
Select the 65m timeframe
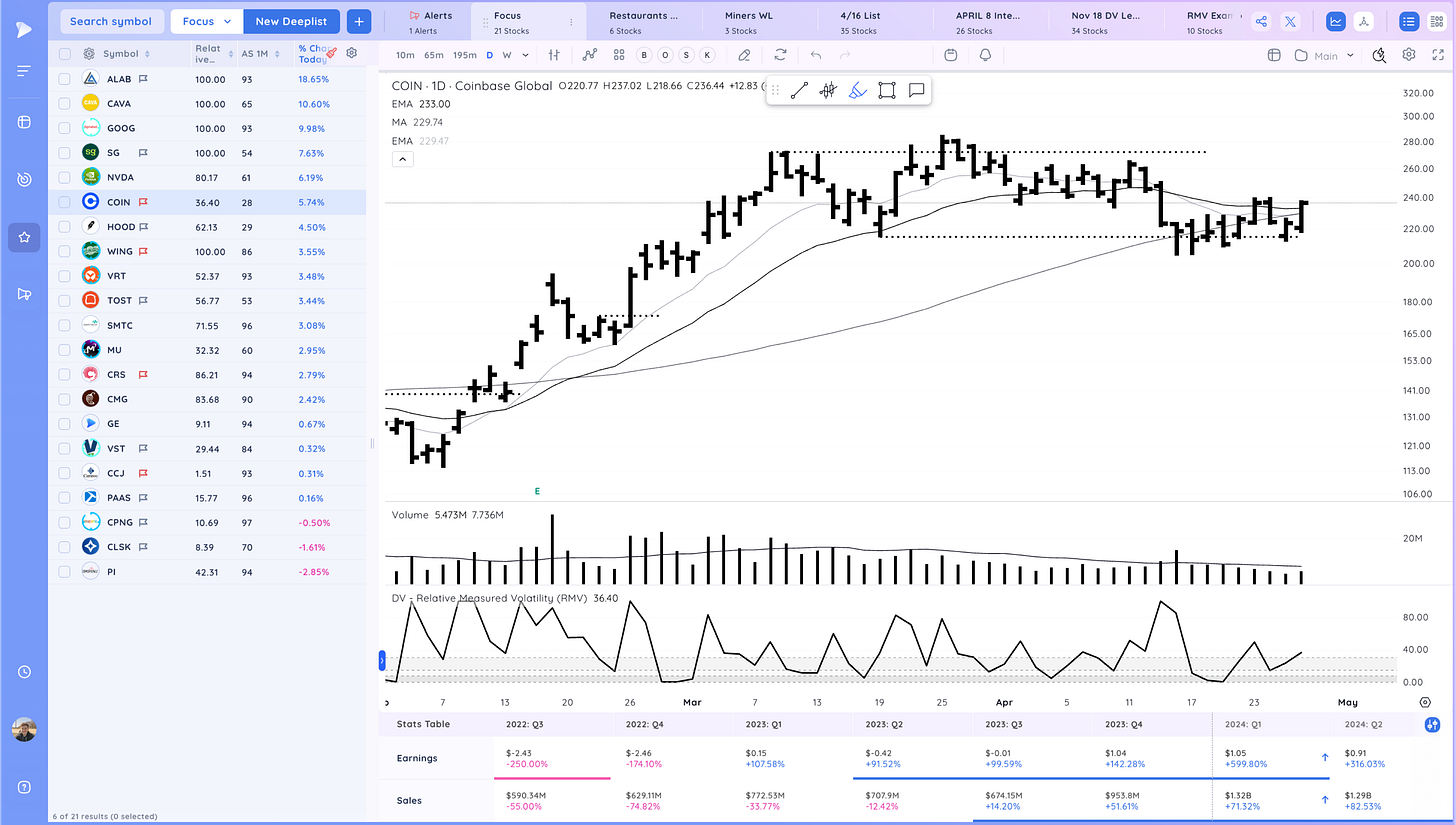[x=433, y=55]
